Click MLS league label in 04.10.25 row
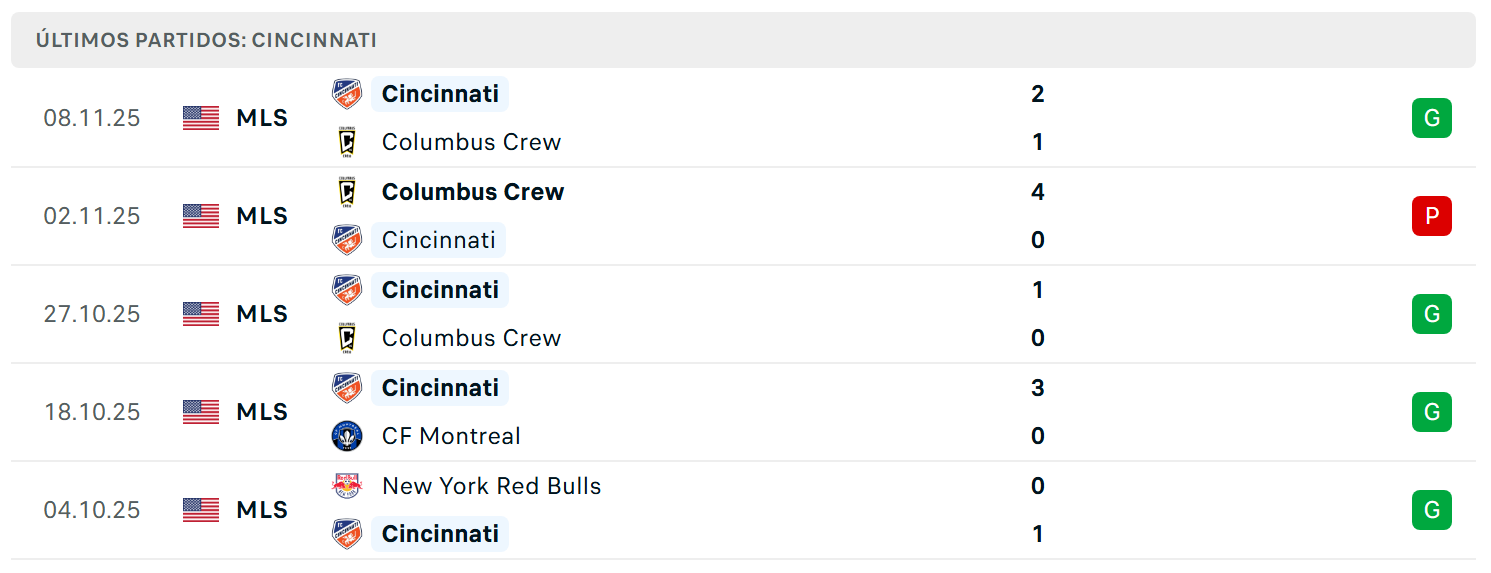Screen dimensions: 1491x573 tap(262, 510)
